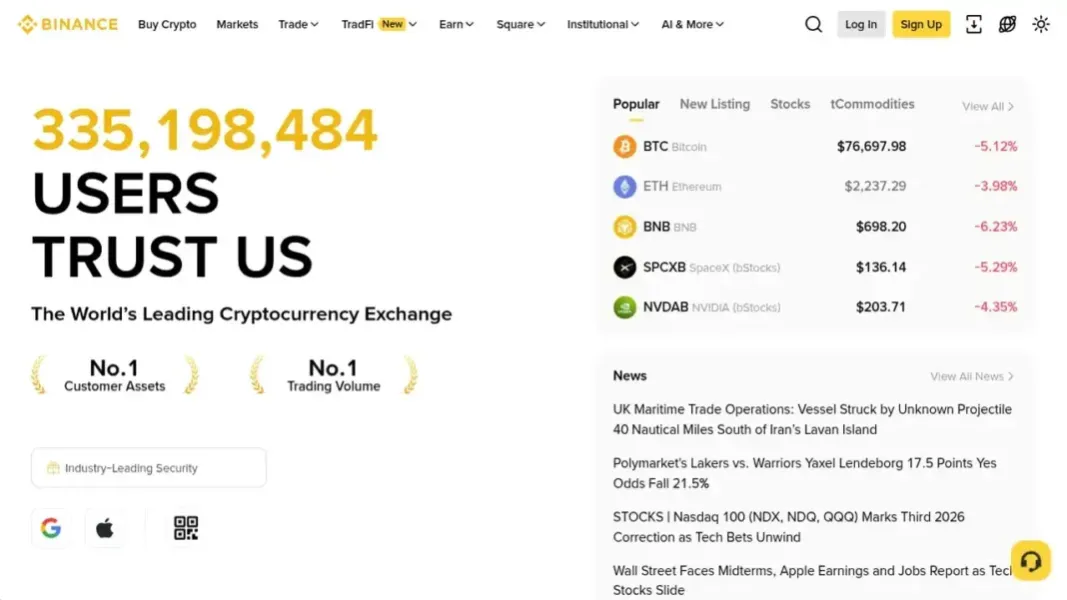Screen dimensions: 1067x600
Task: Click ETH price $2,237.29
Action: click(874, 186)
